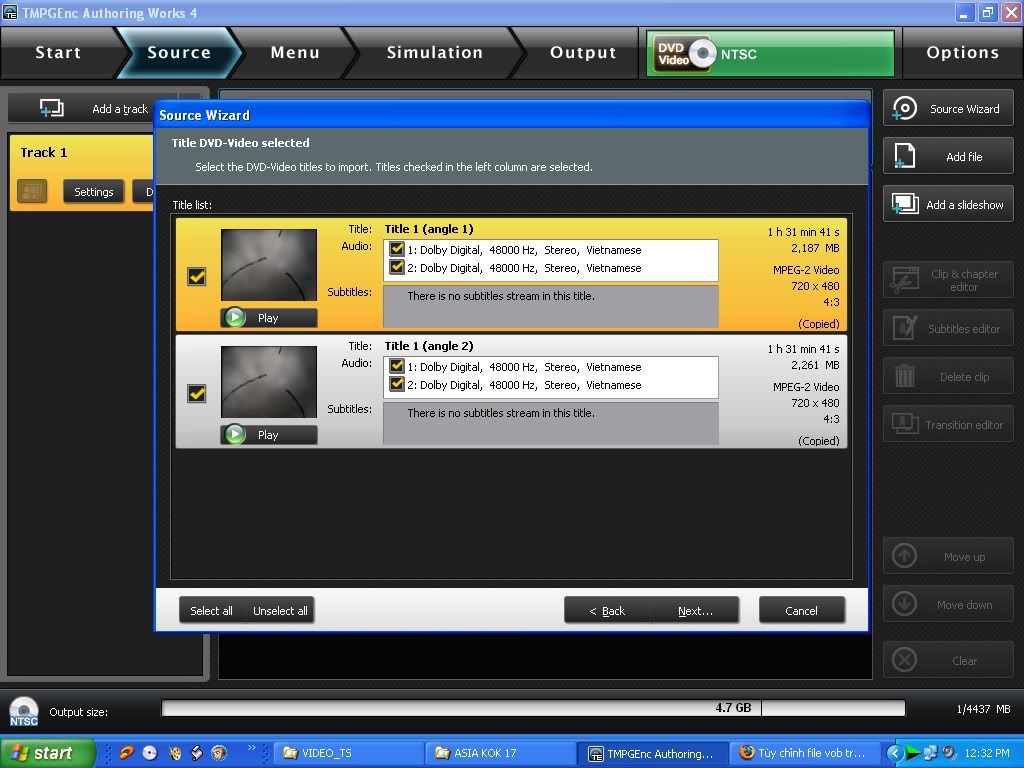Click Add a track
The width and height of the screenshot is (1024, 768).
[x=93, y=108]
